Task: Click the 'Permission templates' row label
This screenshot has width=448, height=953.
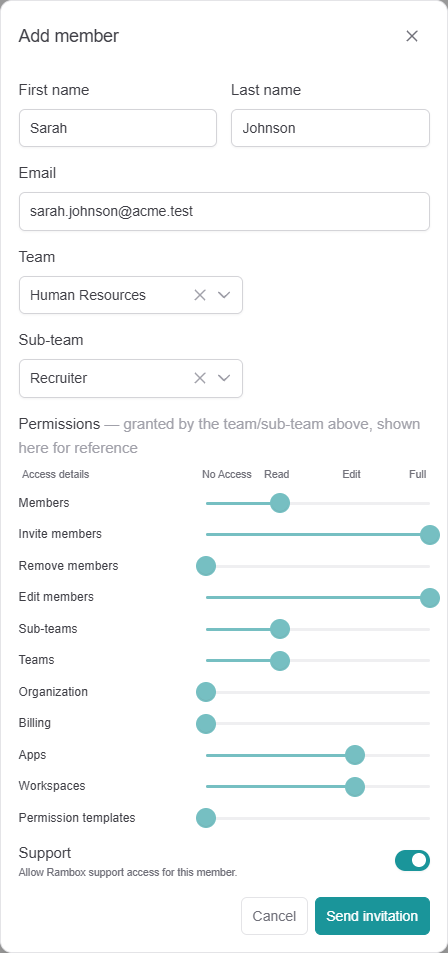Action: pos(77,817)
